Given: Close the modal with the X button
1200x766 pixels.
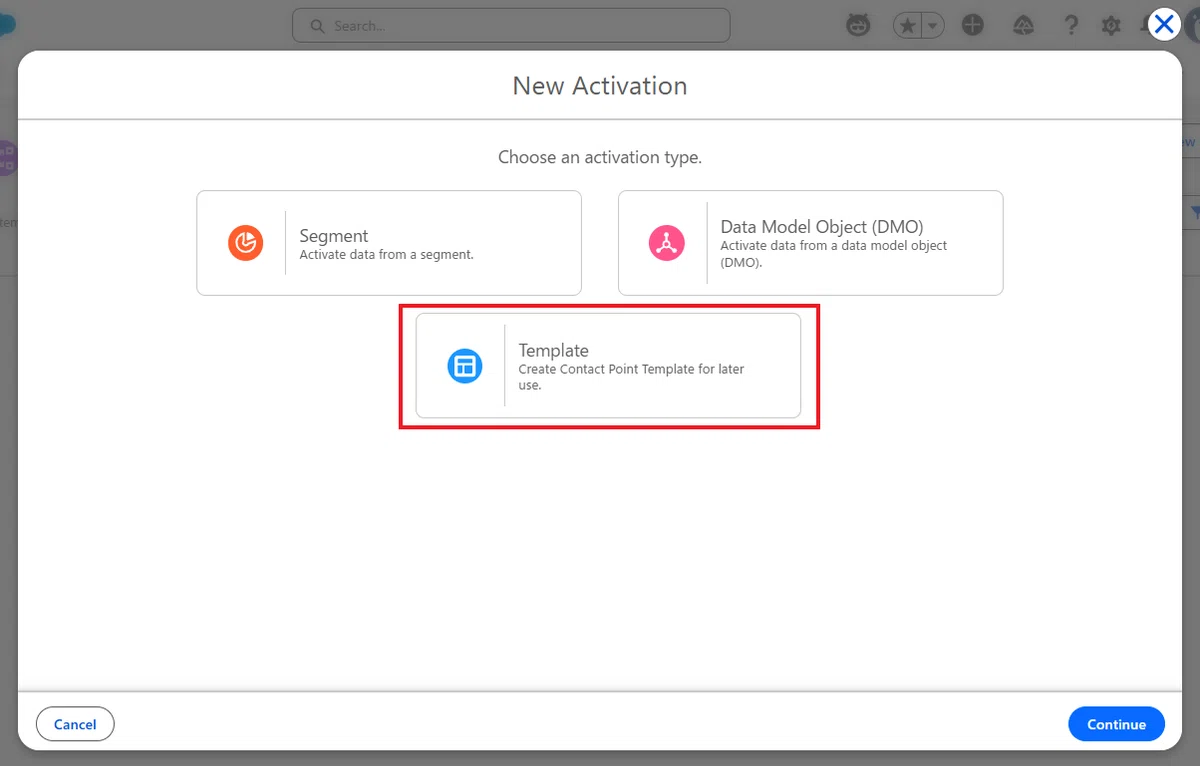Looking at the screenshot, I should coord(1164,24).
